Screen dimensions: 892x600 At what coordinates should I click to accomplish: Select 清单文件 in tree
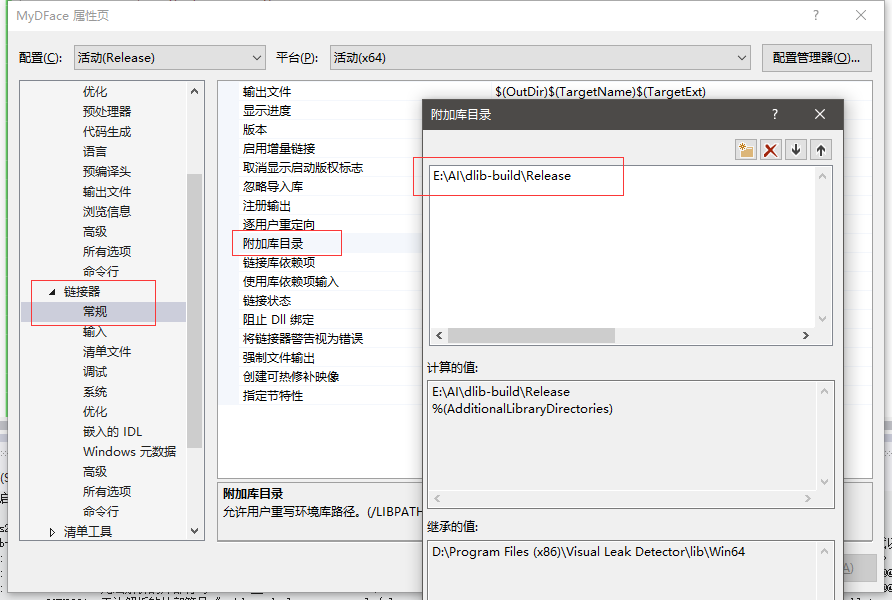pyautogui.click(x=107, y=351)
